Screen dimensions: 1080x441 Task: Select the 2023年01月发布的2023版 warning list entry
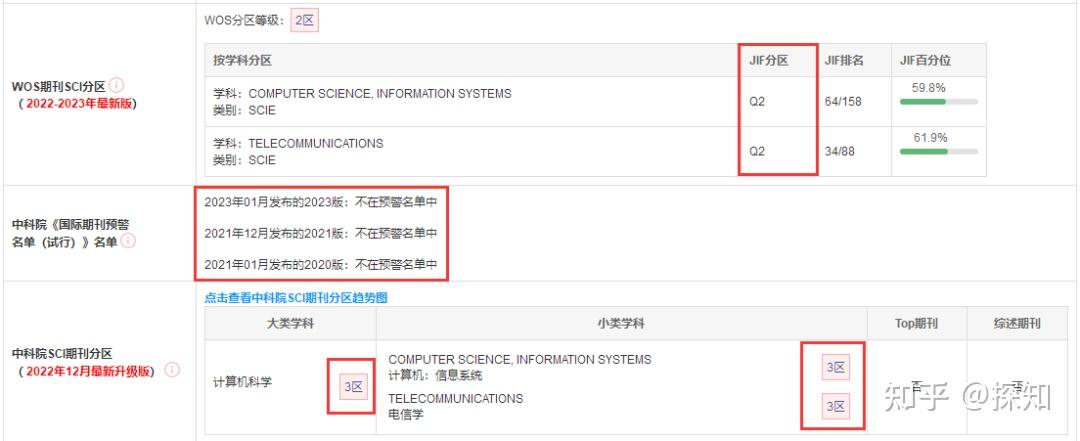point(320,202)
